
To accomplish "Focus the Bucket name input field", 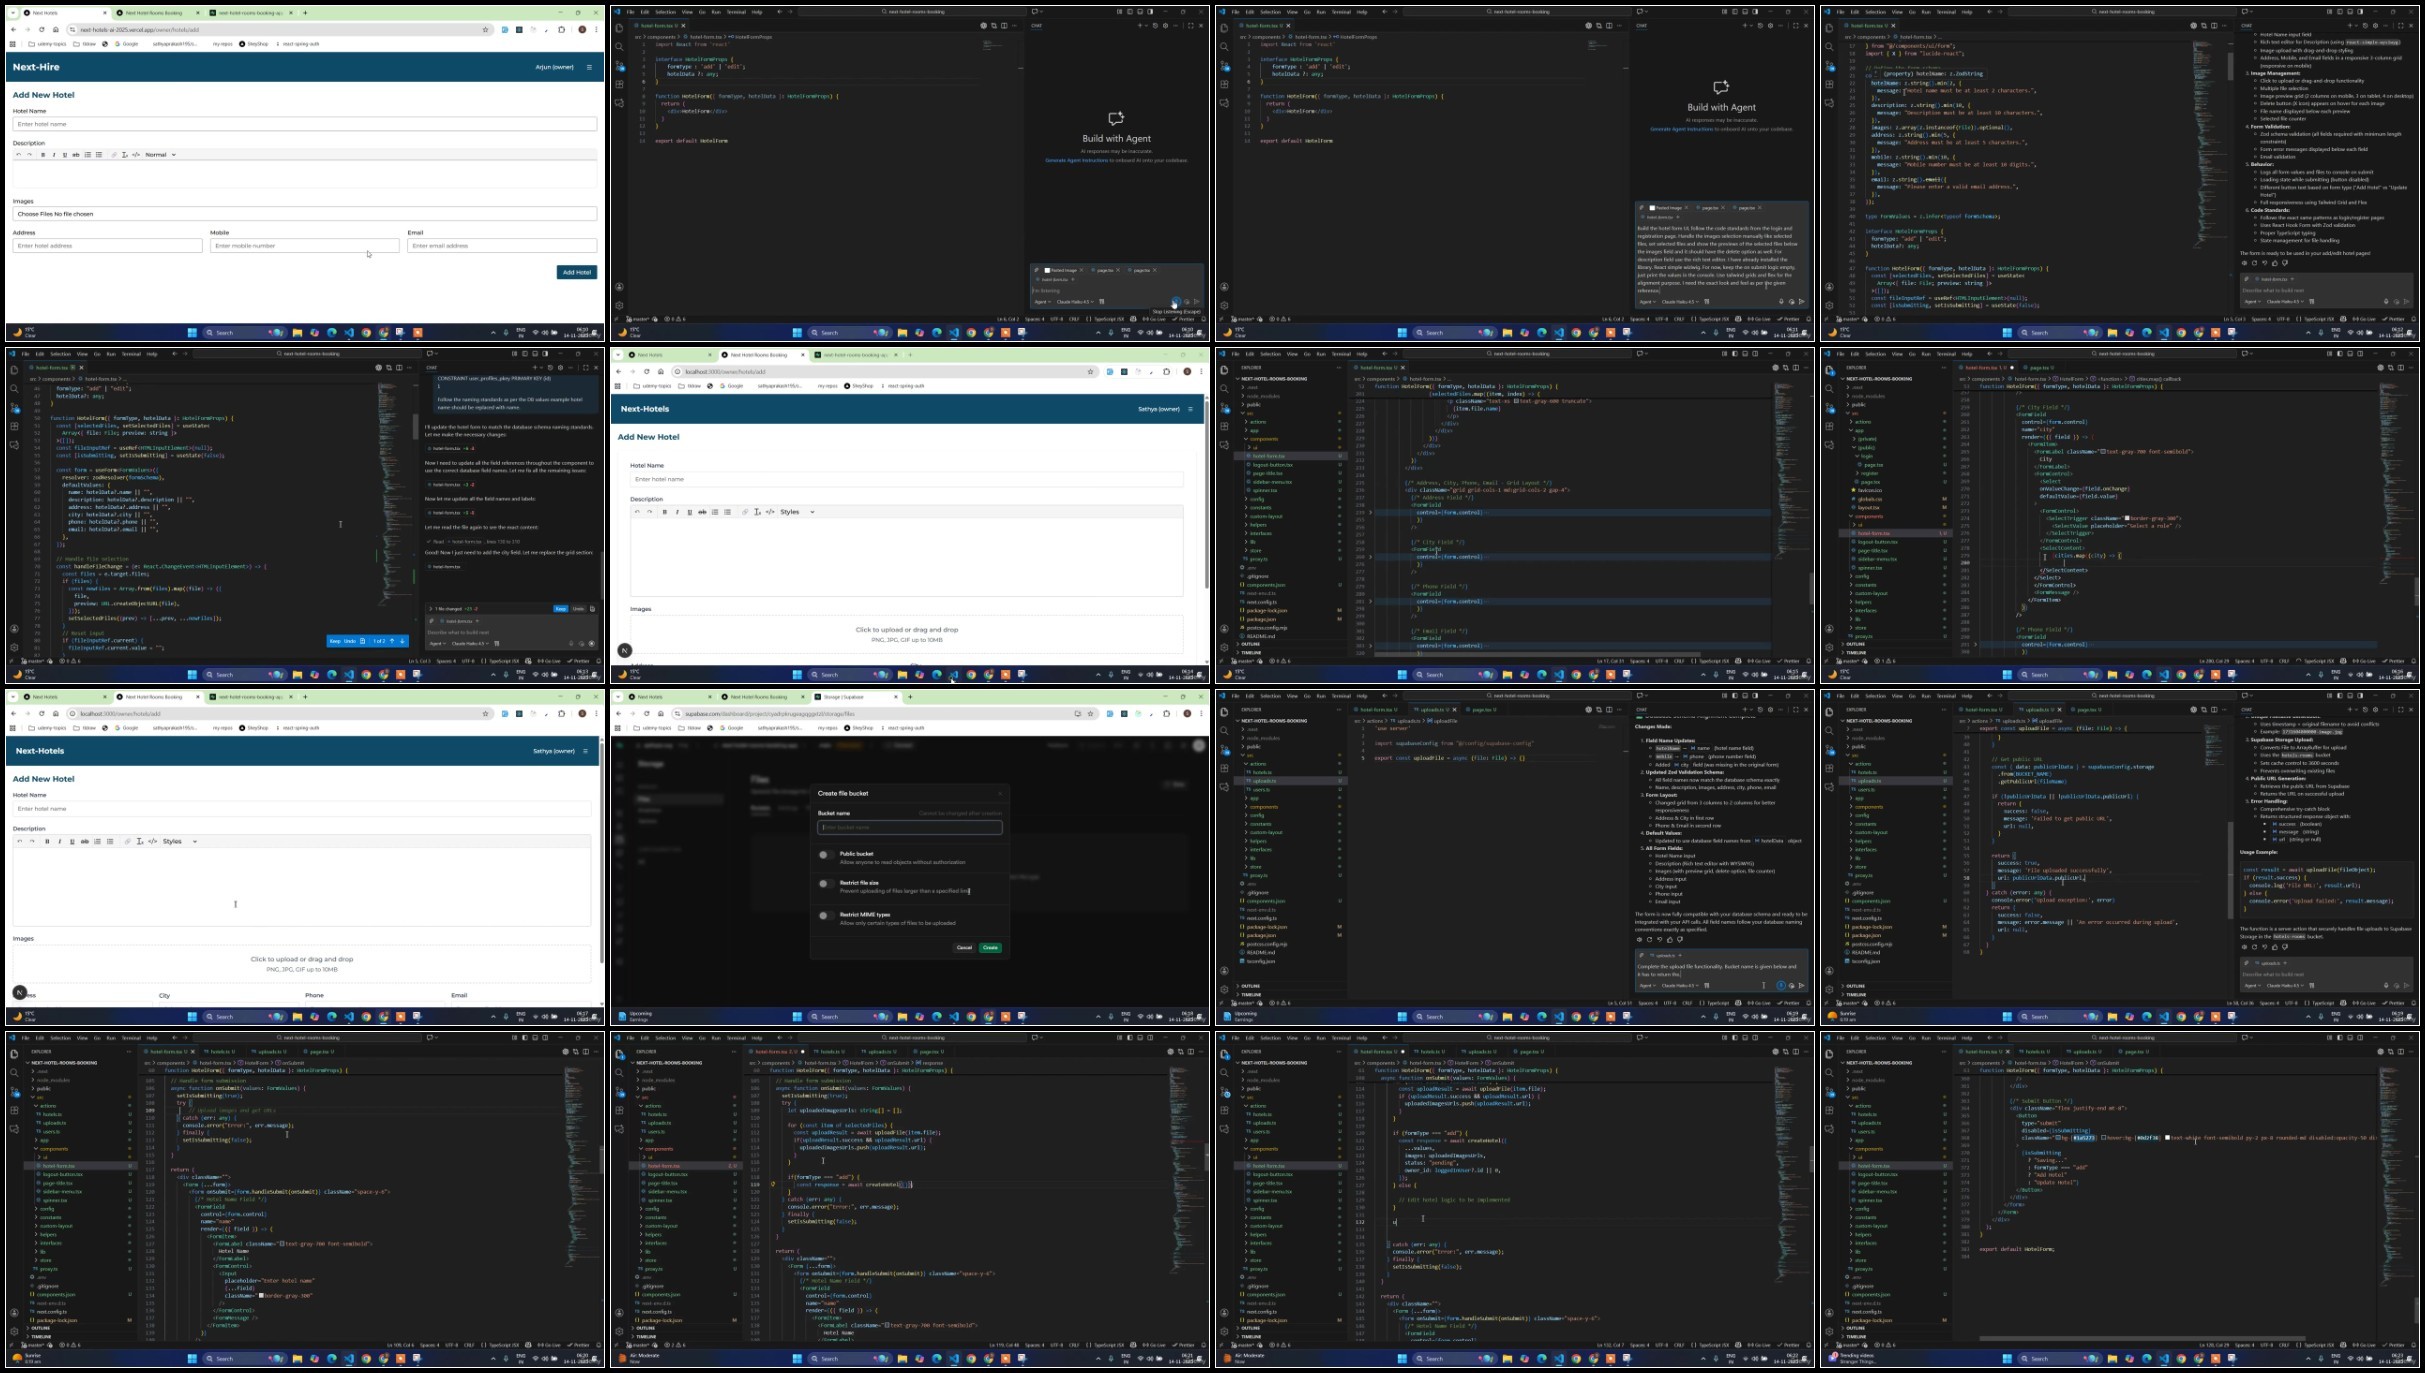I will (x=909, y=827).
